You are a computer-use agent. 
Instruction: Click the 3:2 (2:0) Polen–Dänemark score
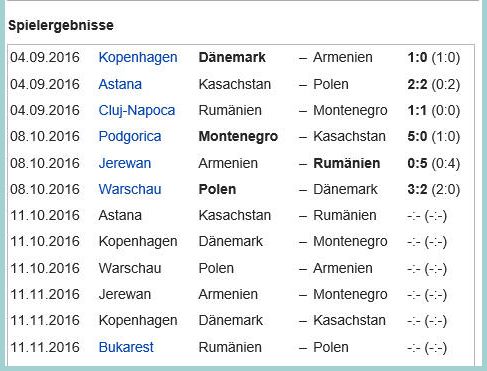click(434, 190)
